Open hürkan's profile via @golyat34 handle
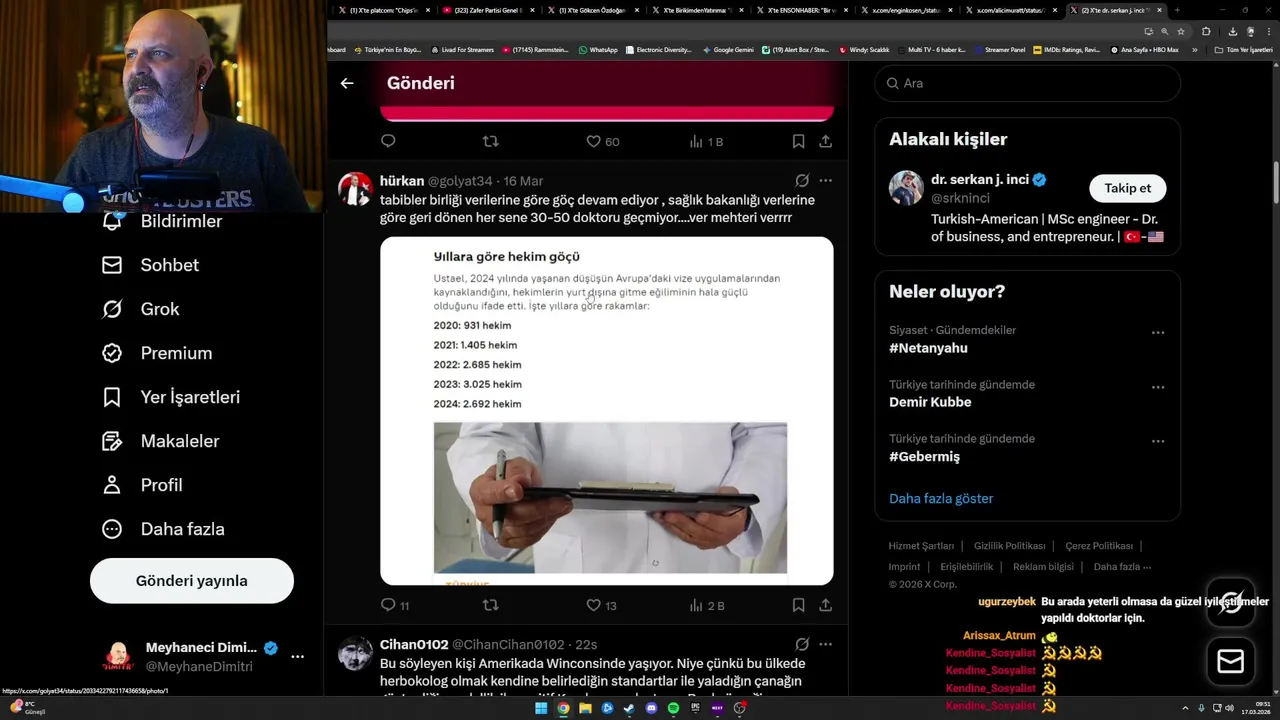Viewport: 1280px width, 720px height. point(460,181)
